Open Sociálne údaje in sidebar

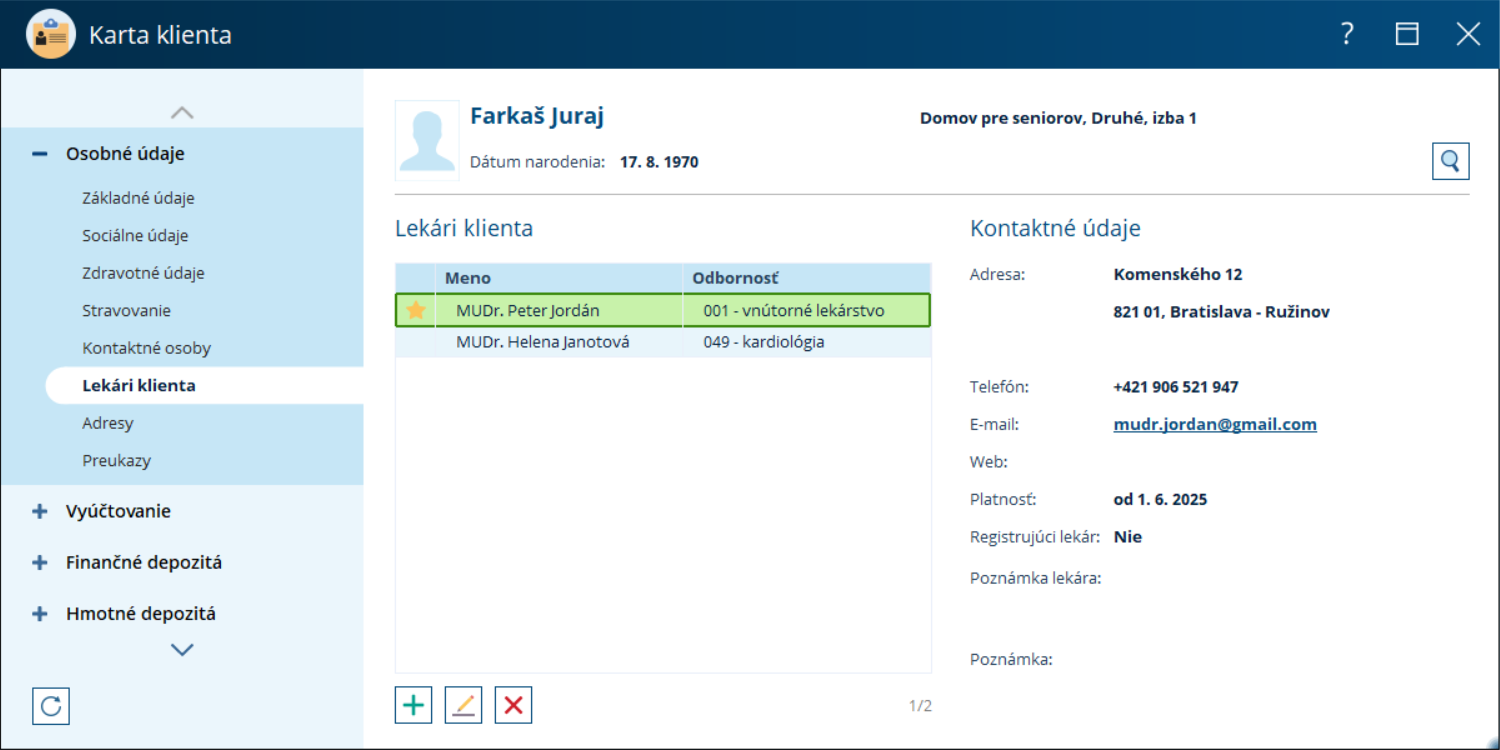click(x=135, y=236)
